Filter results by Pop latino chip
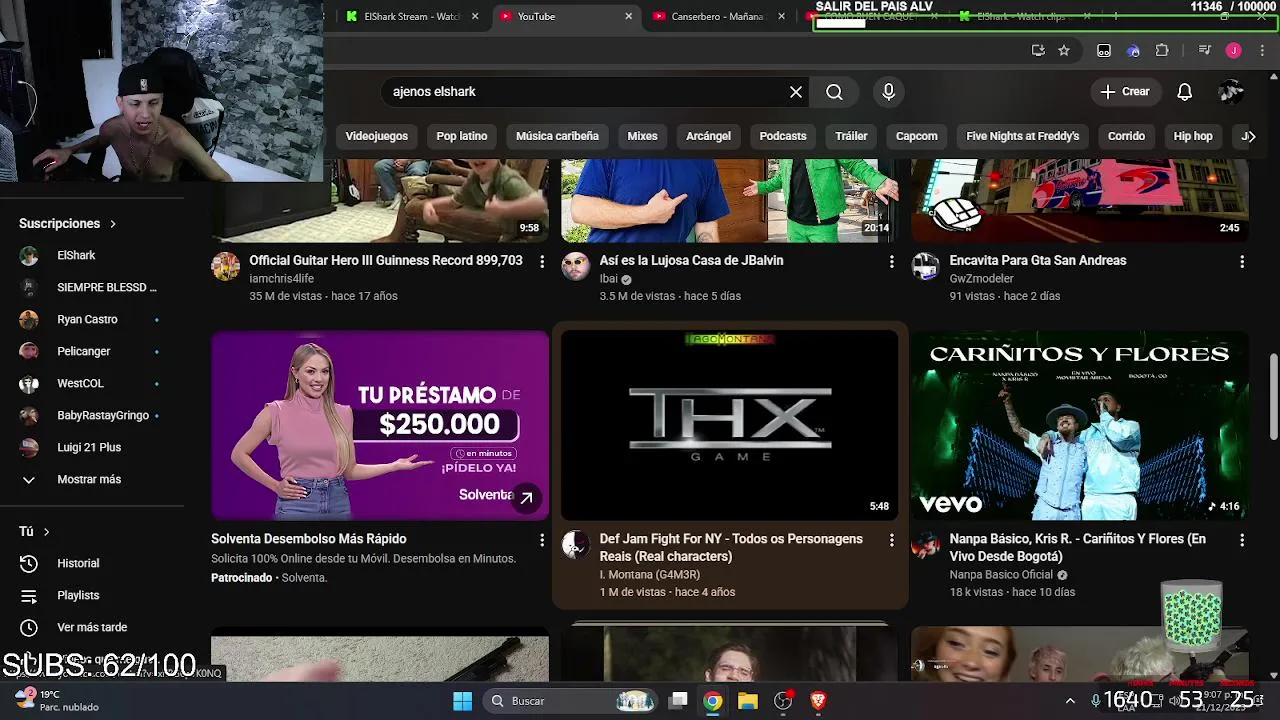 [462, 136]
